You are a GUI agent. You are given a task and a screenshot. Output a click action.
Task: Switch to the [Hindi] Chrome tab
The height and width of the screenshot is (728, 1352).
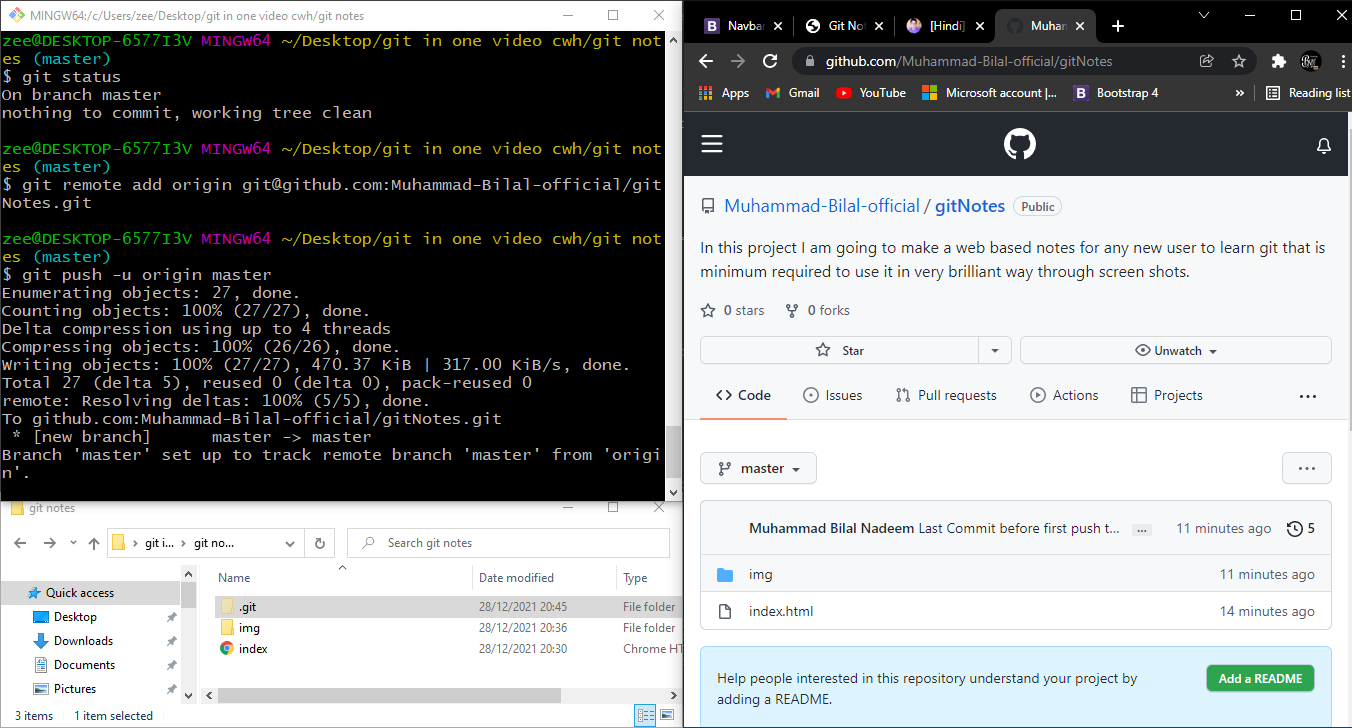coord(945,26)
